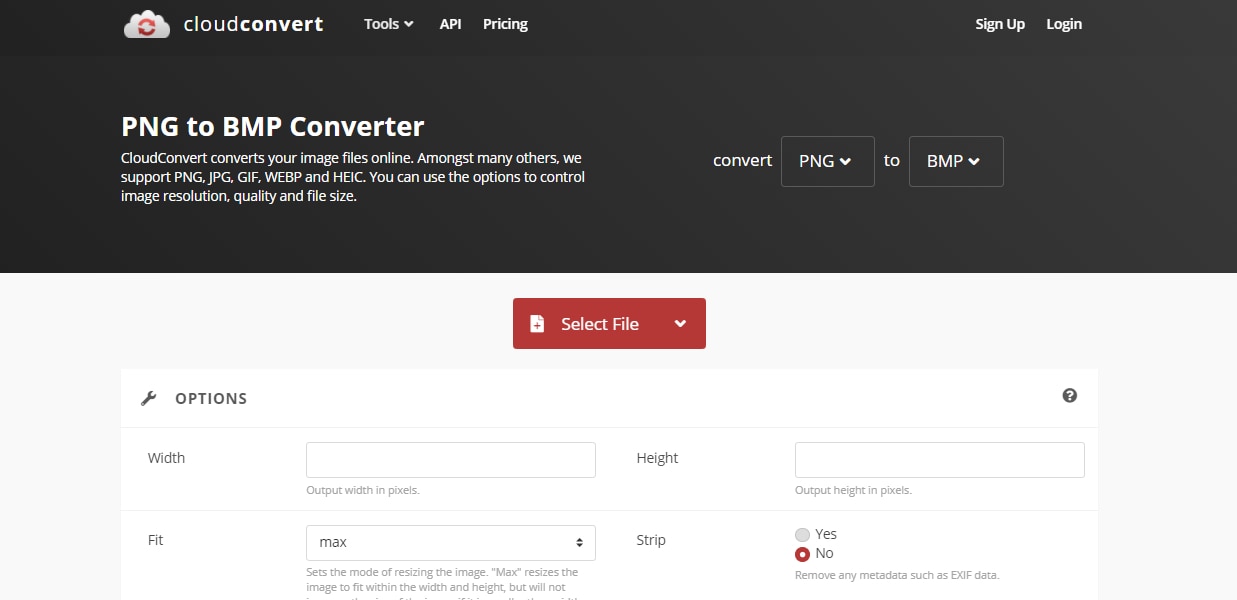Click the Select File button
Viewport: 1237px width, 600px height.
[x=609, y=323]
